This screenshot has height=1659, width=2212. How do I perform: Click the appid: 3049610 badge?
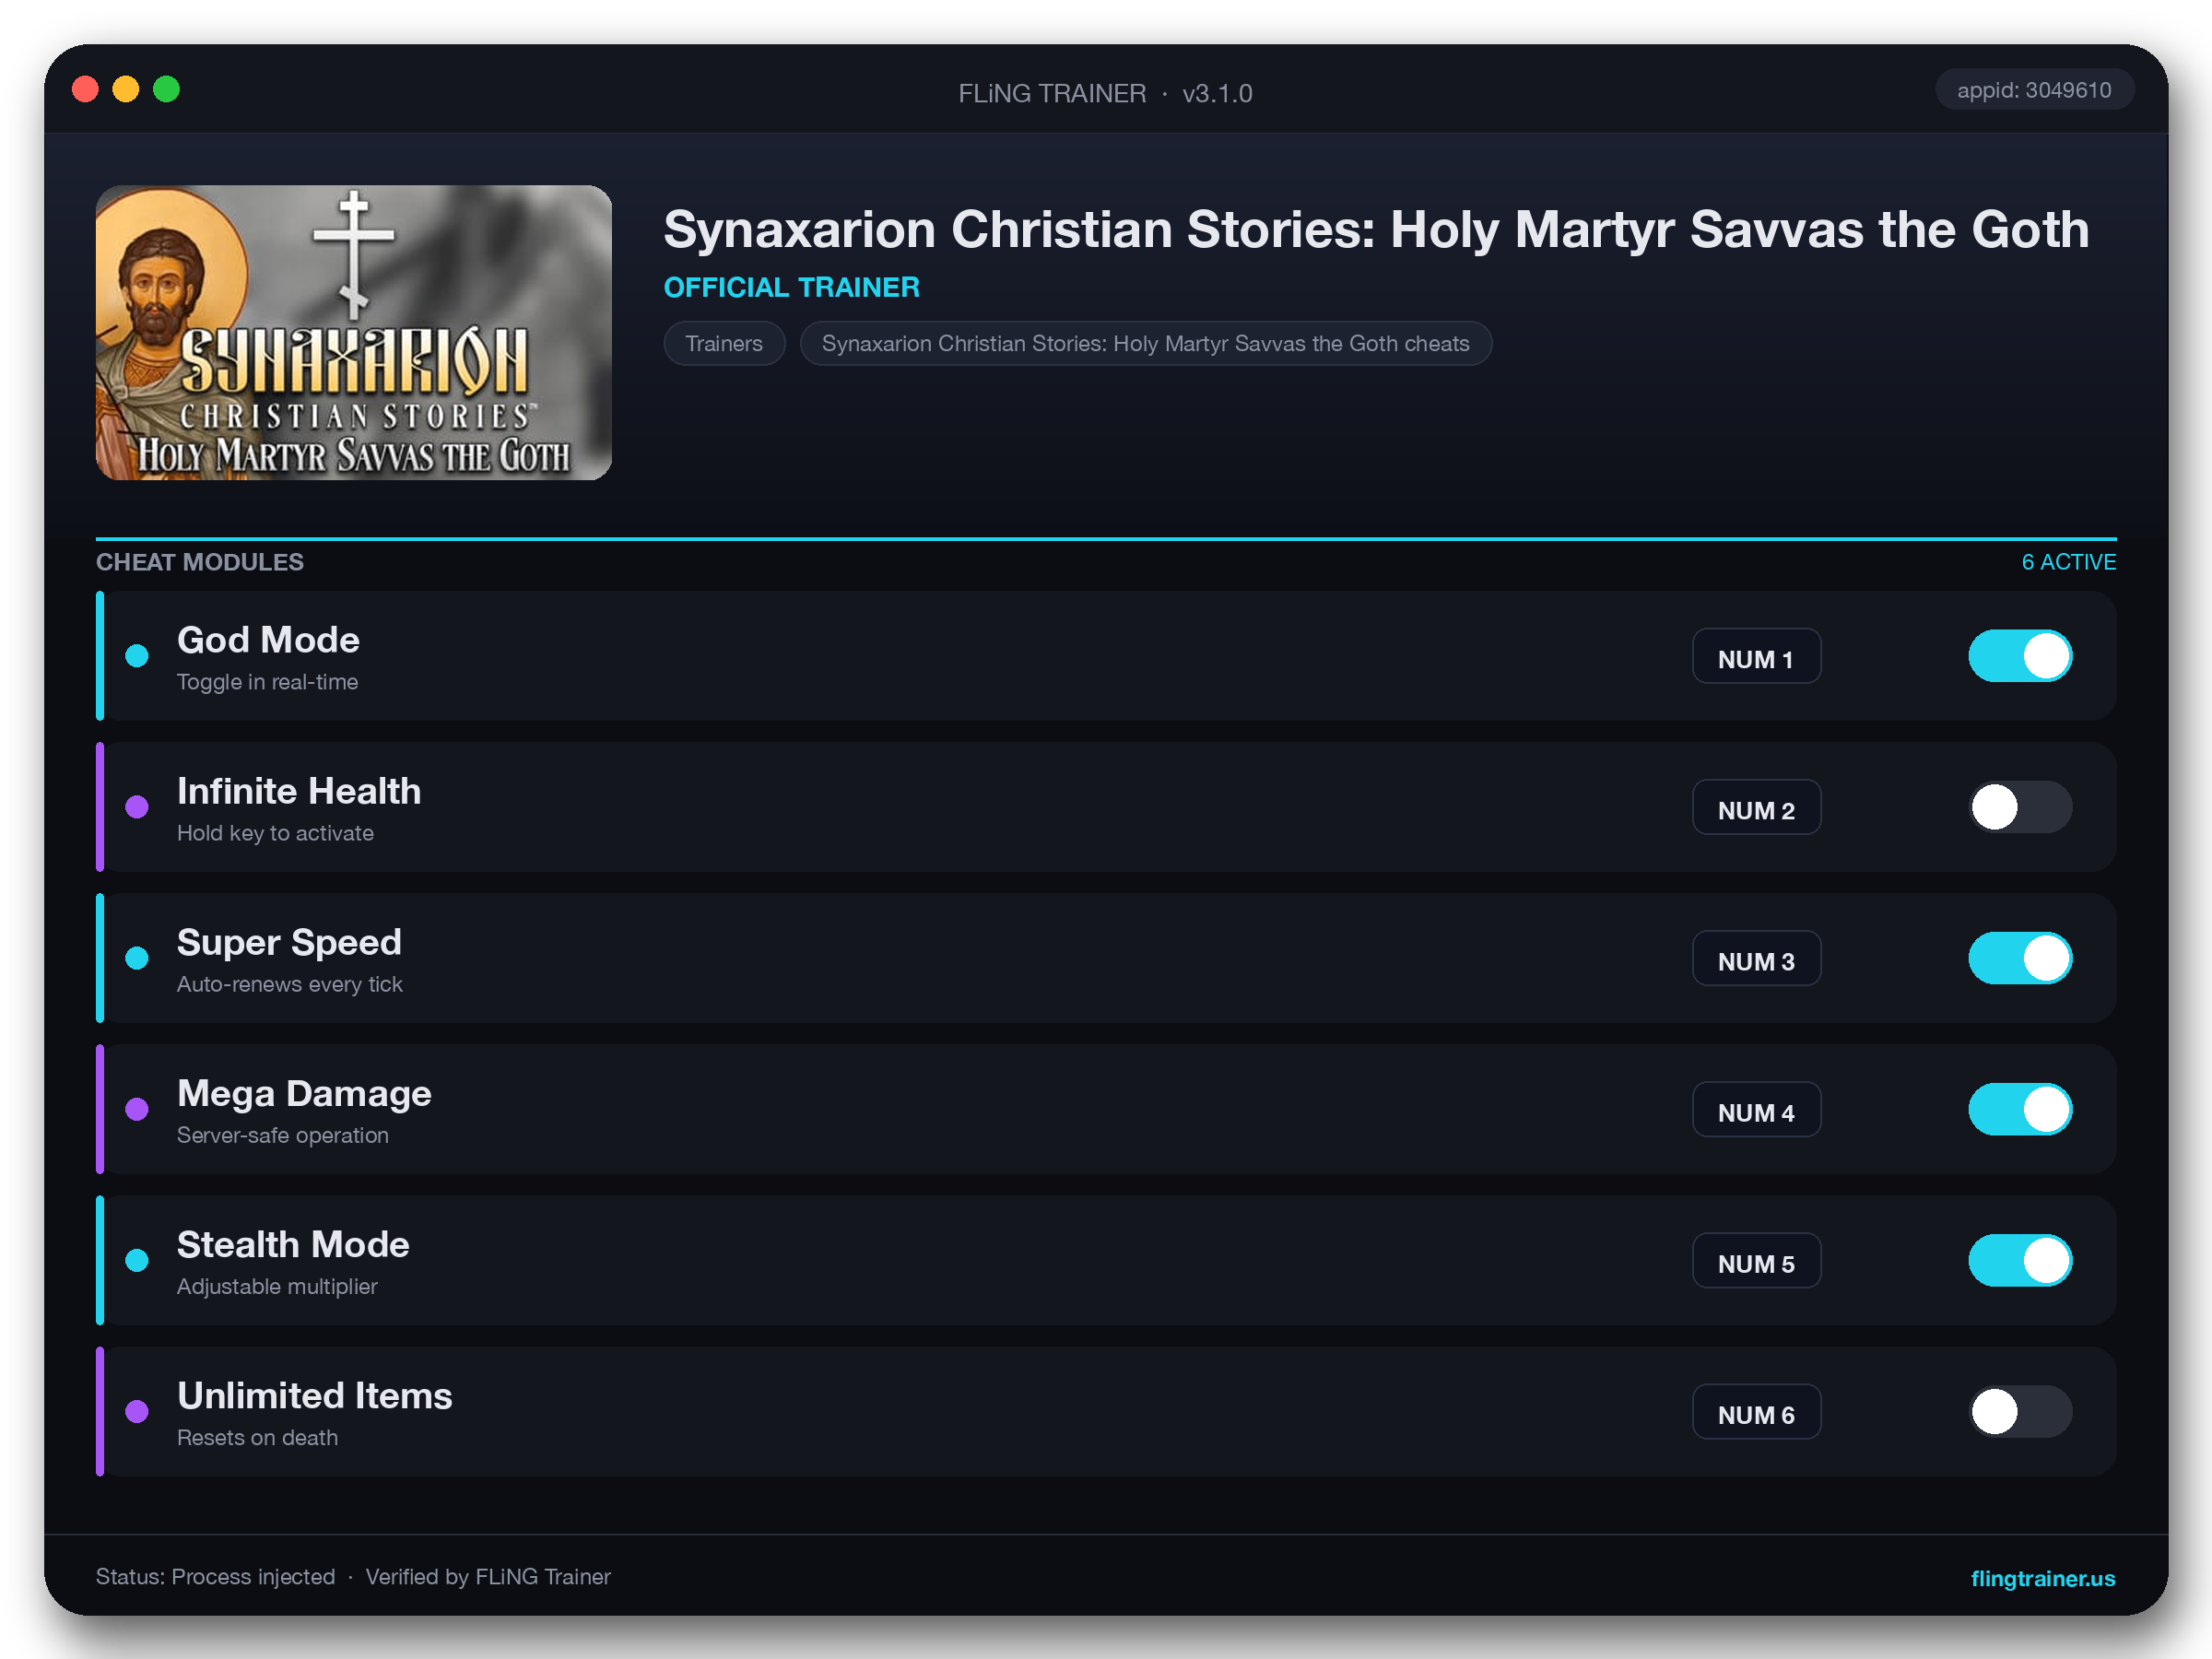pyautogui.click(x=2034, y=90)
